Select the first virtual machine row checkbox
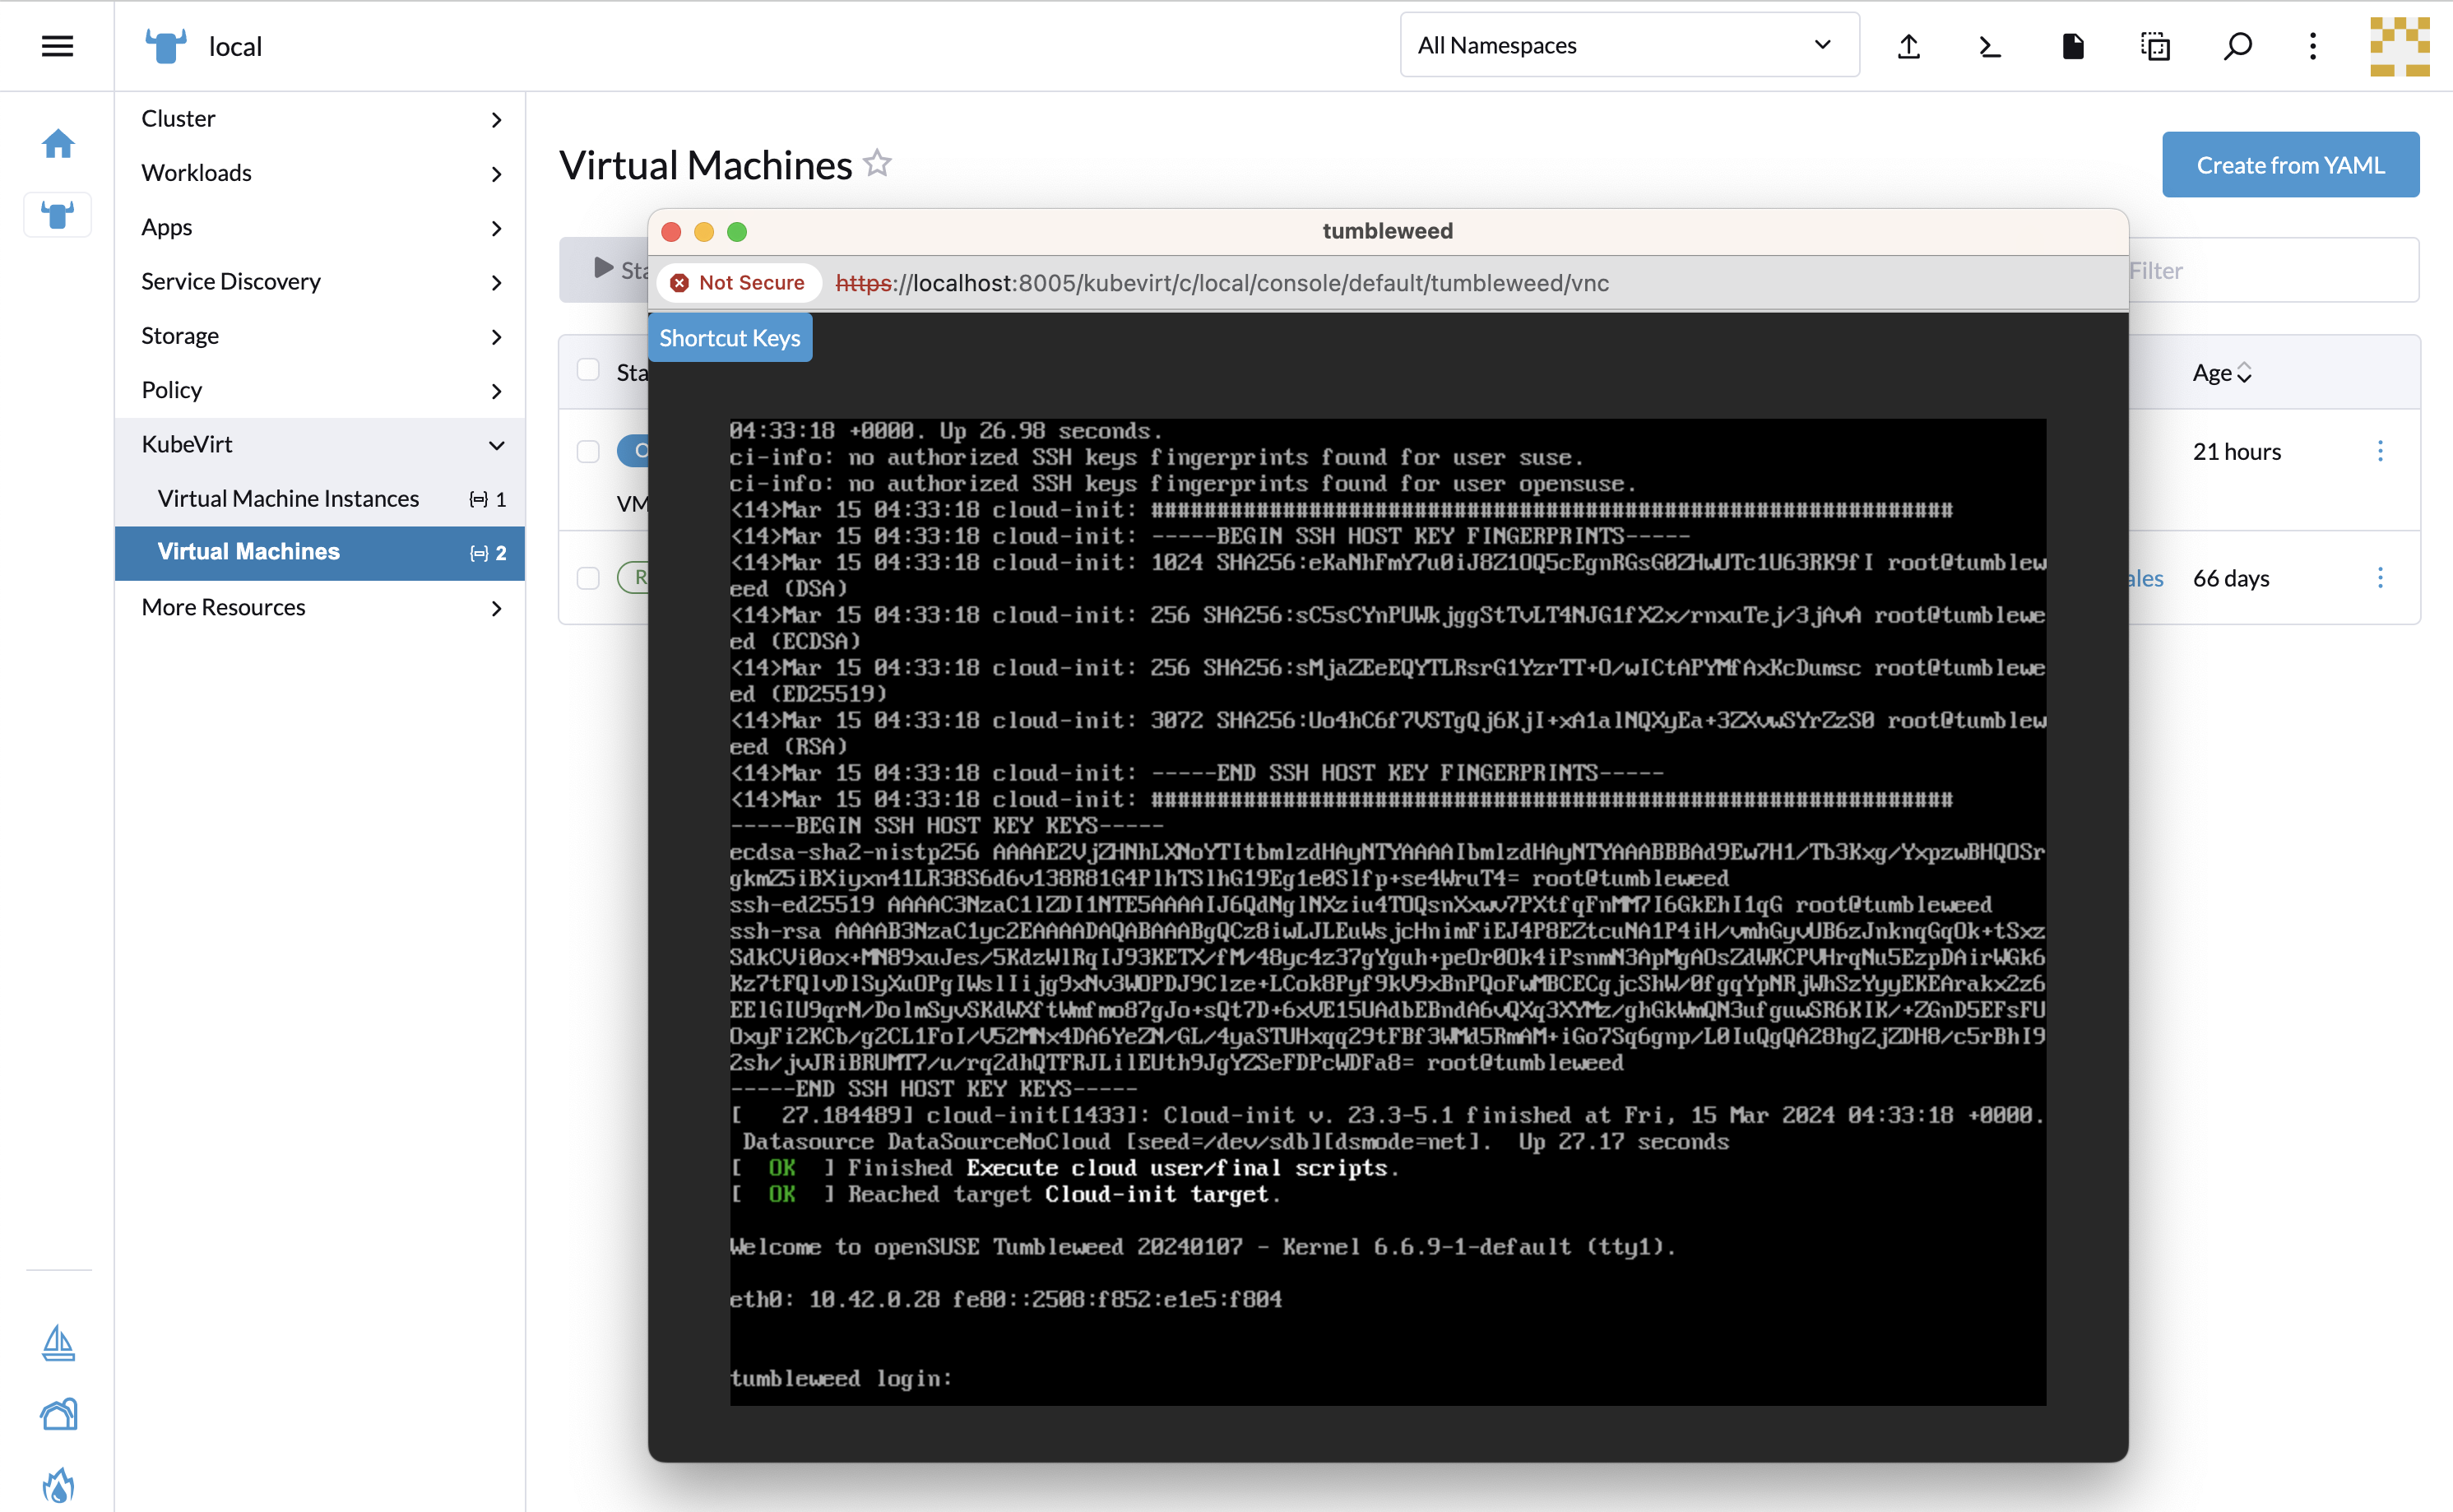Image resolution: width=2453 pixels, height=1512 pixels. click(588, 452)
